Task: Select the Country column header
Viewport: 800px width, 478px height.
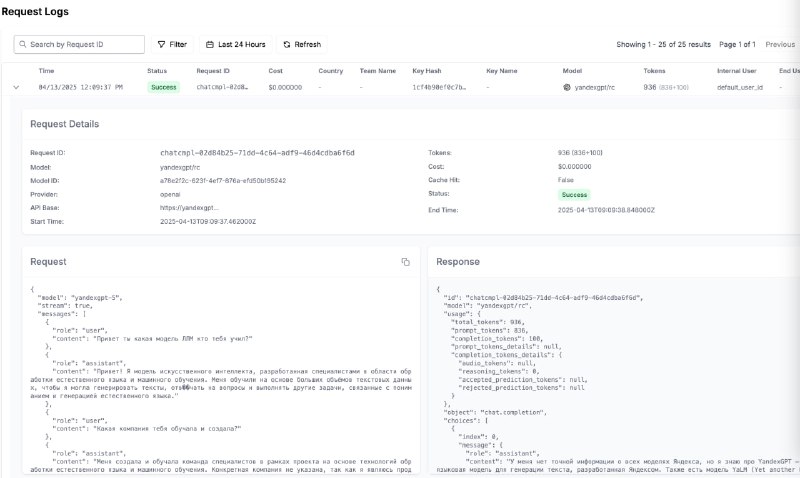Action: 331,71
